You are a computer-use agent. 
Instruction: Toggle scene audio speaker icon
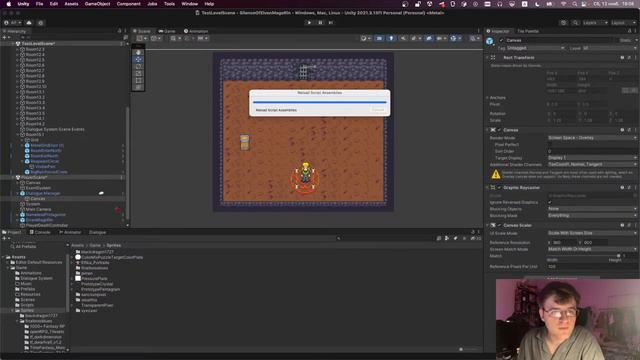(x=403, y=38)
